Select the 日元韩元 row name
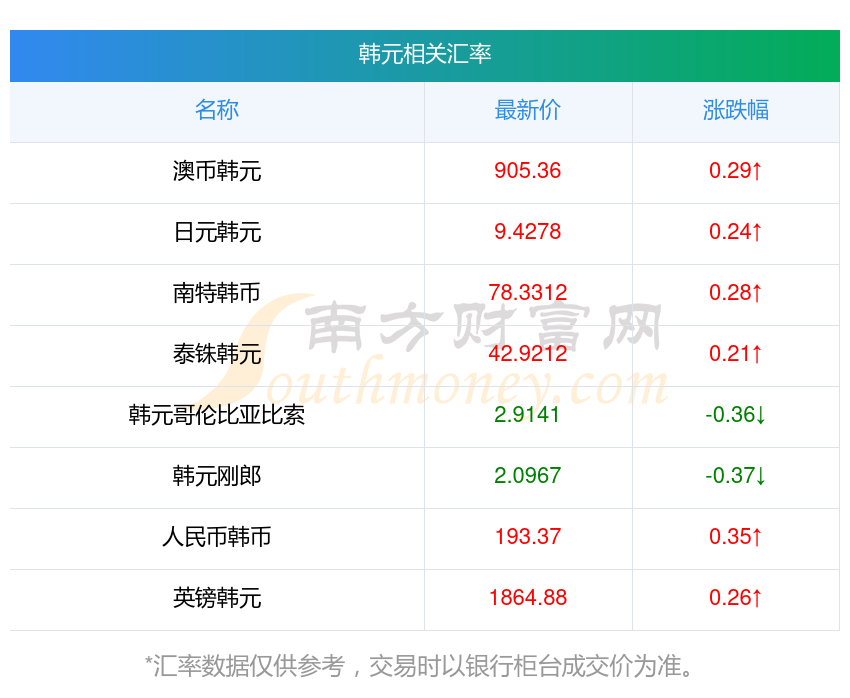 (x=217, y=232)
